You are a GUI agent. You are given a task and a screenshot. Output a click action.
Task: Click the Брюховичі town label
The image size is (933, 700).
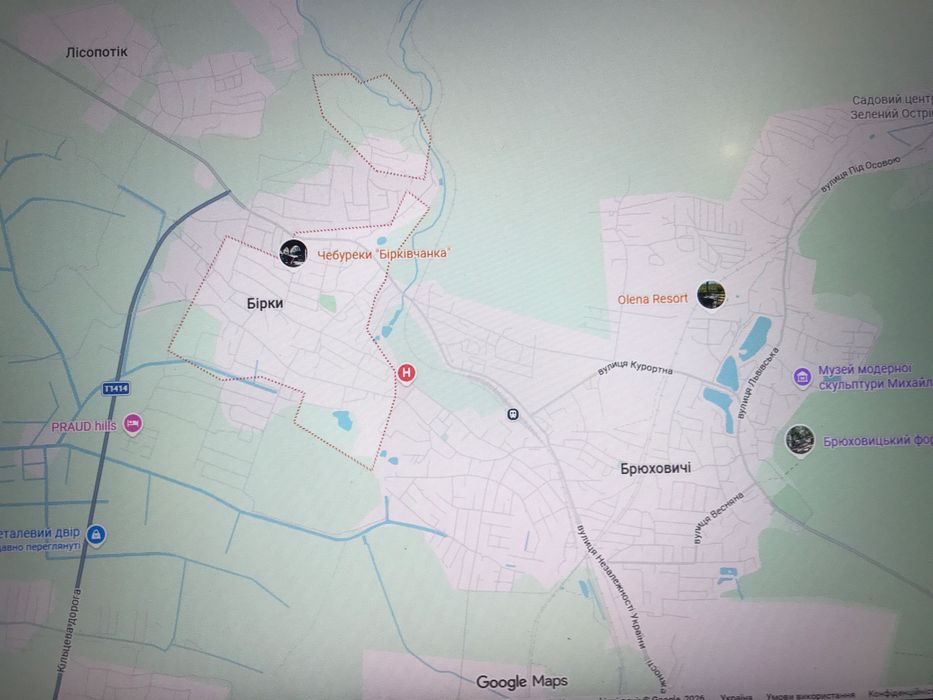click(656, 468)
